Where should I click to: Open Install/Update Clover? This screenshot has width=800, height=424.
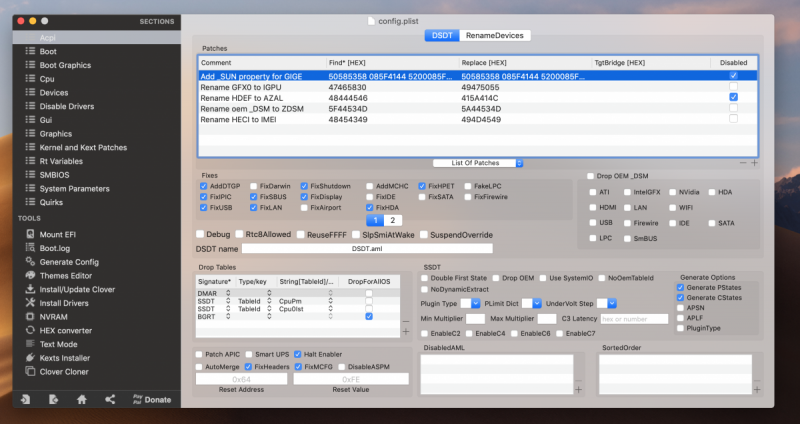click(76, 289)
